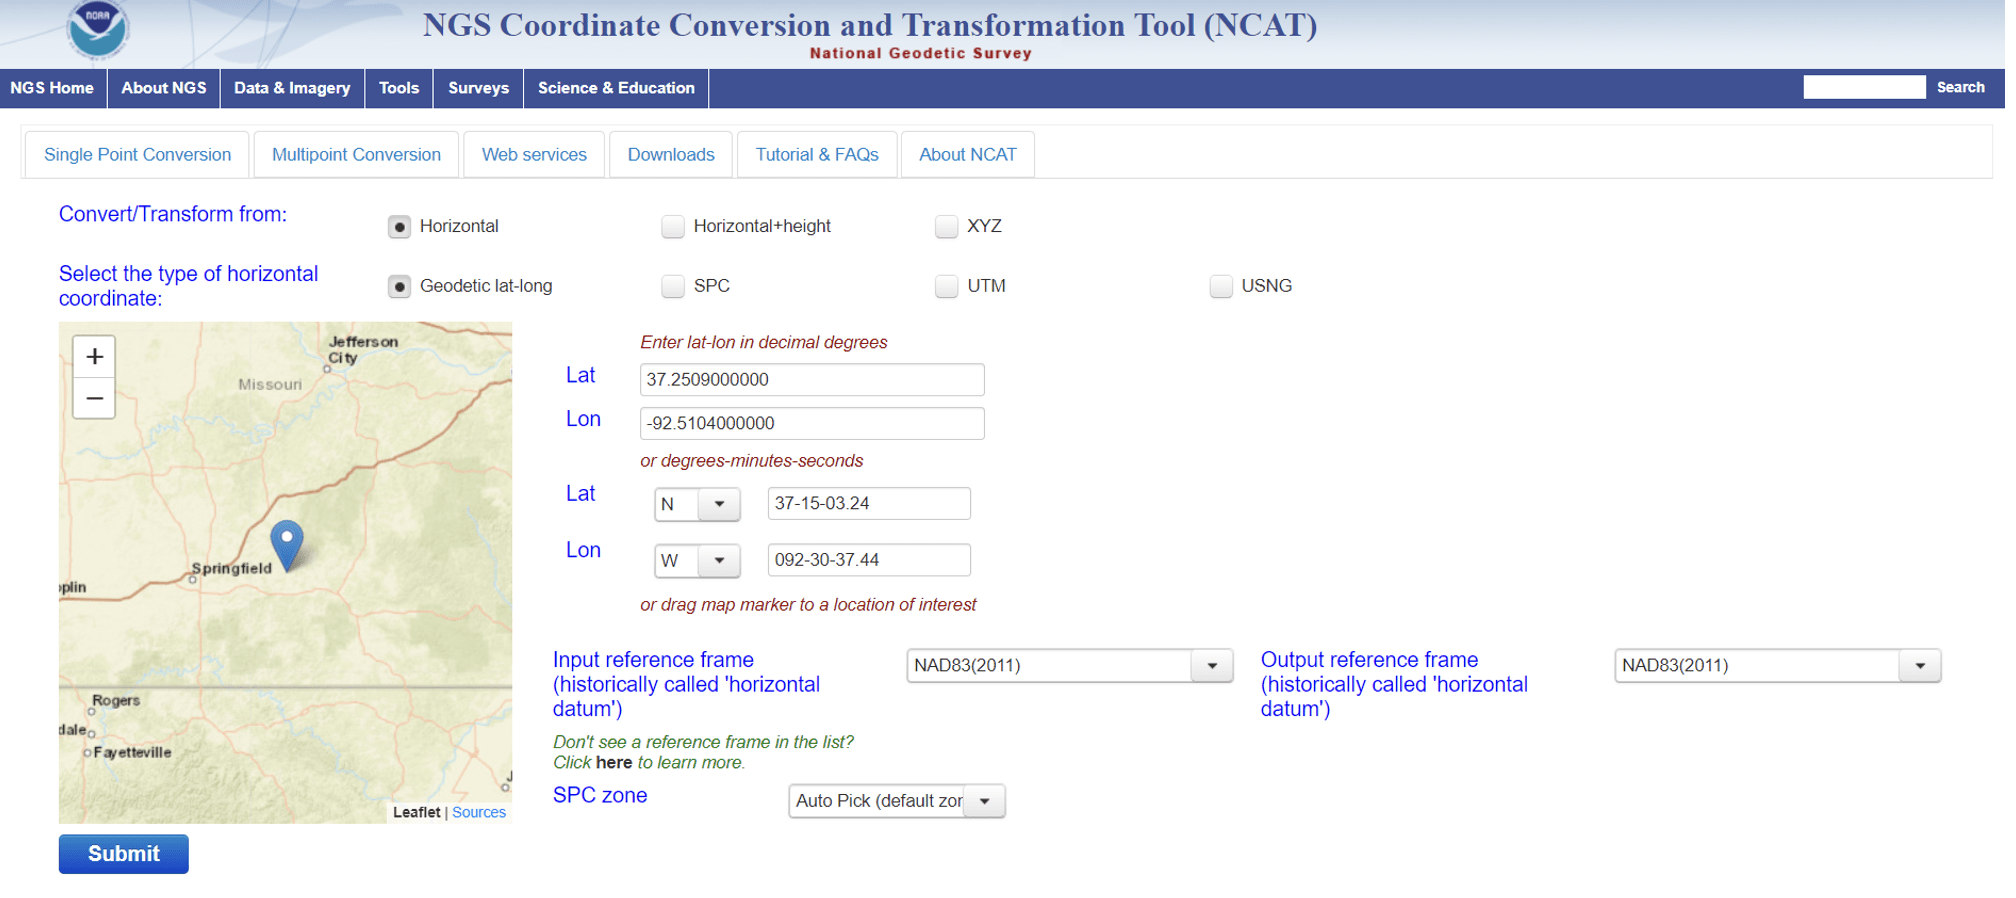
Task: Click the National Geodetic Survey subtitle
Action: coord(920,54)
